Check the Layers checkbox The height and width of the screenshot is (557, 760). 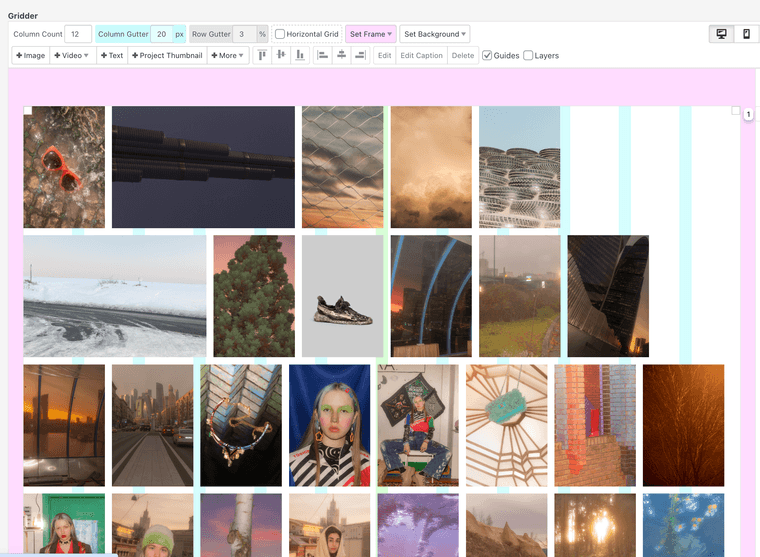click(x=529, y=55)
